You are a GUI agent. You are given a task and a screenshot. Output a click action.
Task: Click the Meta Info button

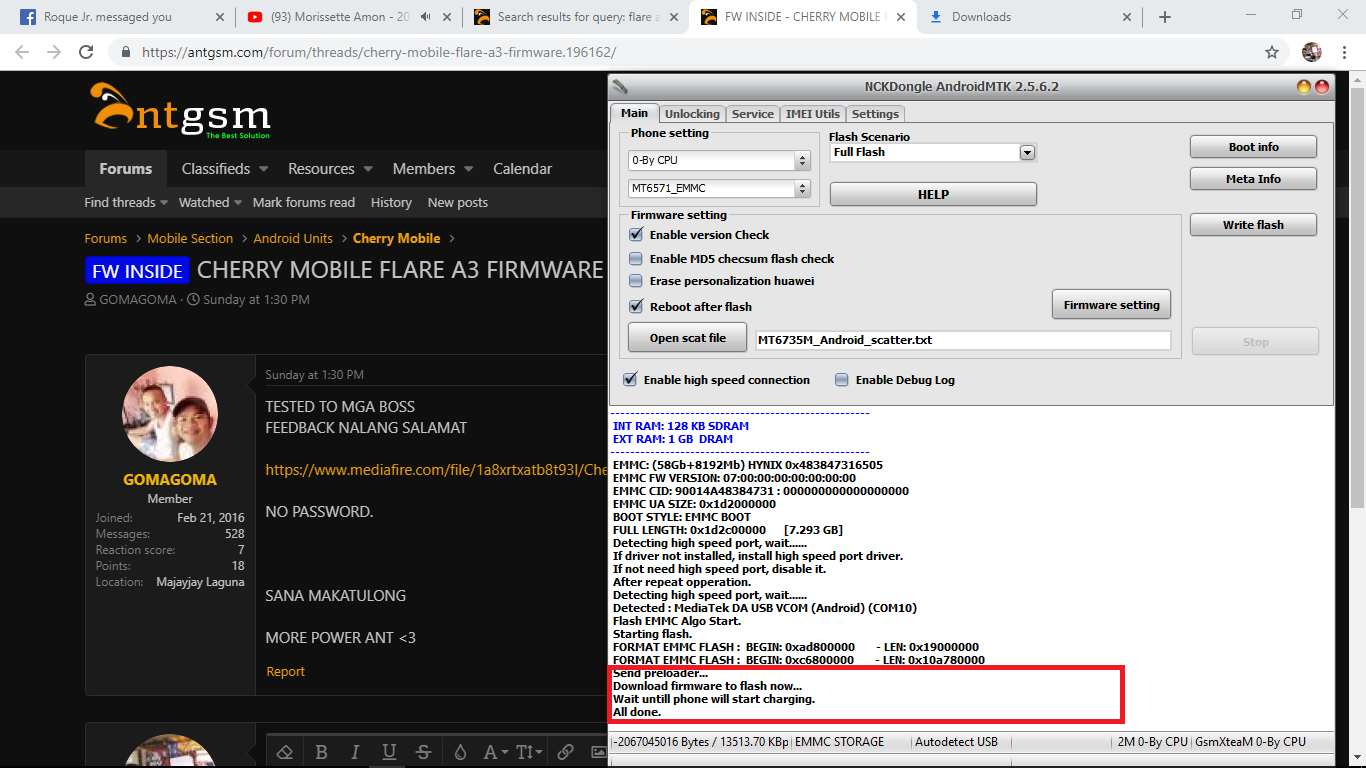click(x=1253, y=179)
